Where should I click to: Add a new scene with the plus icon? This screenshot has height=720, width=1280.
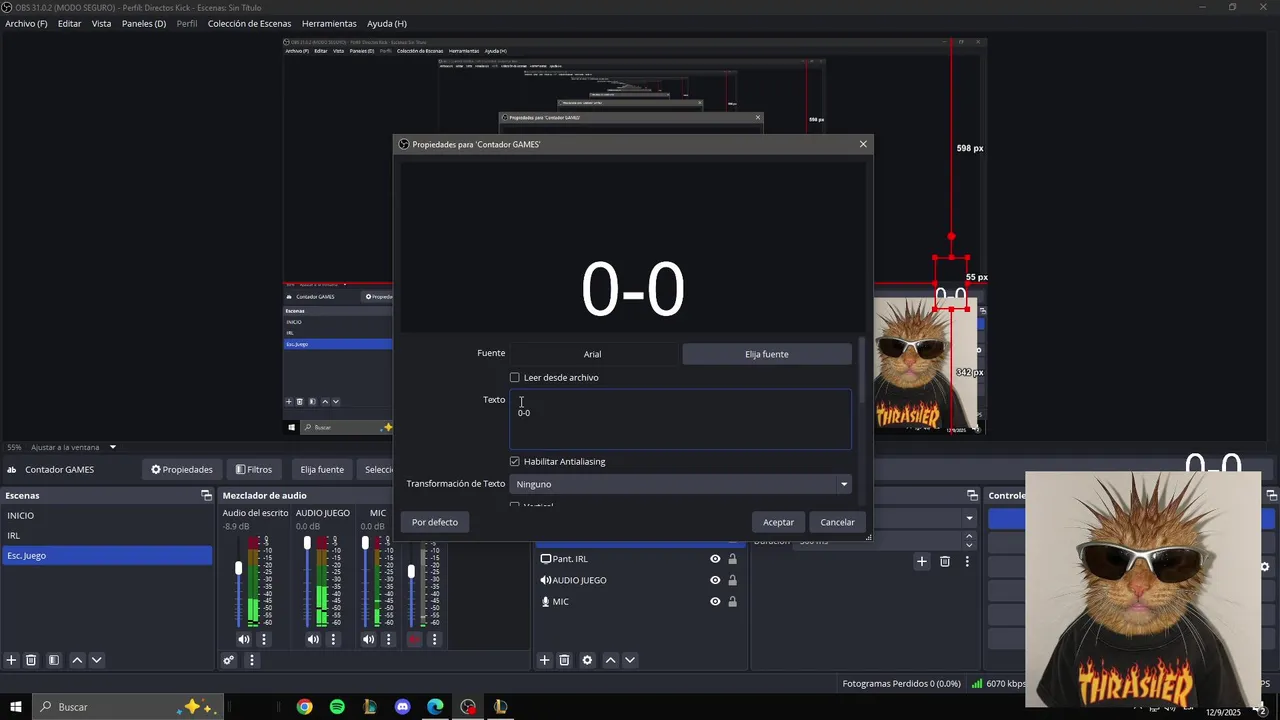11,660
